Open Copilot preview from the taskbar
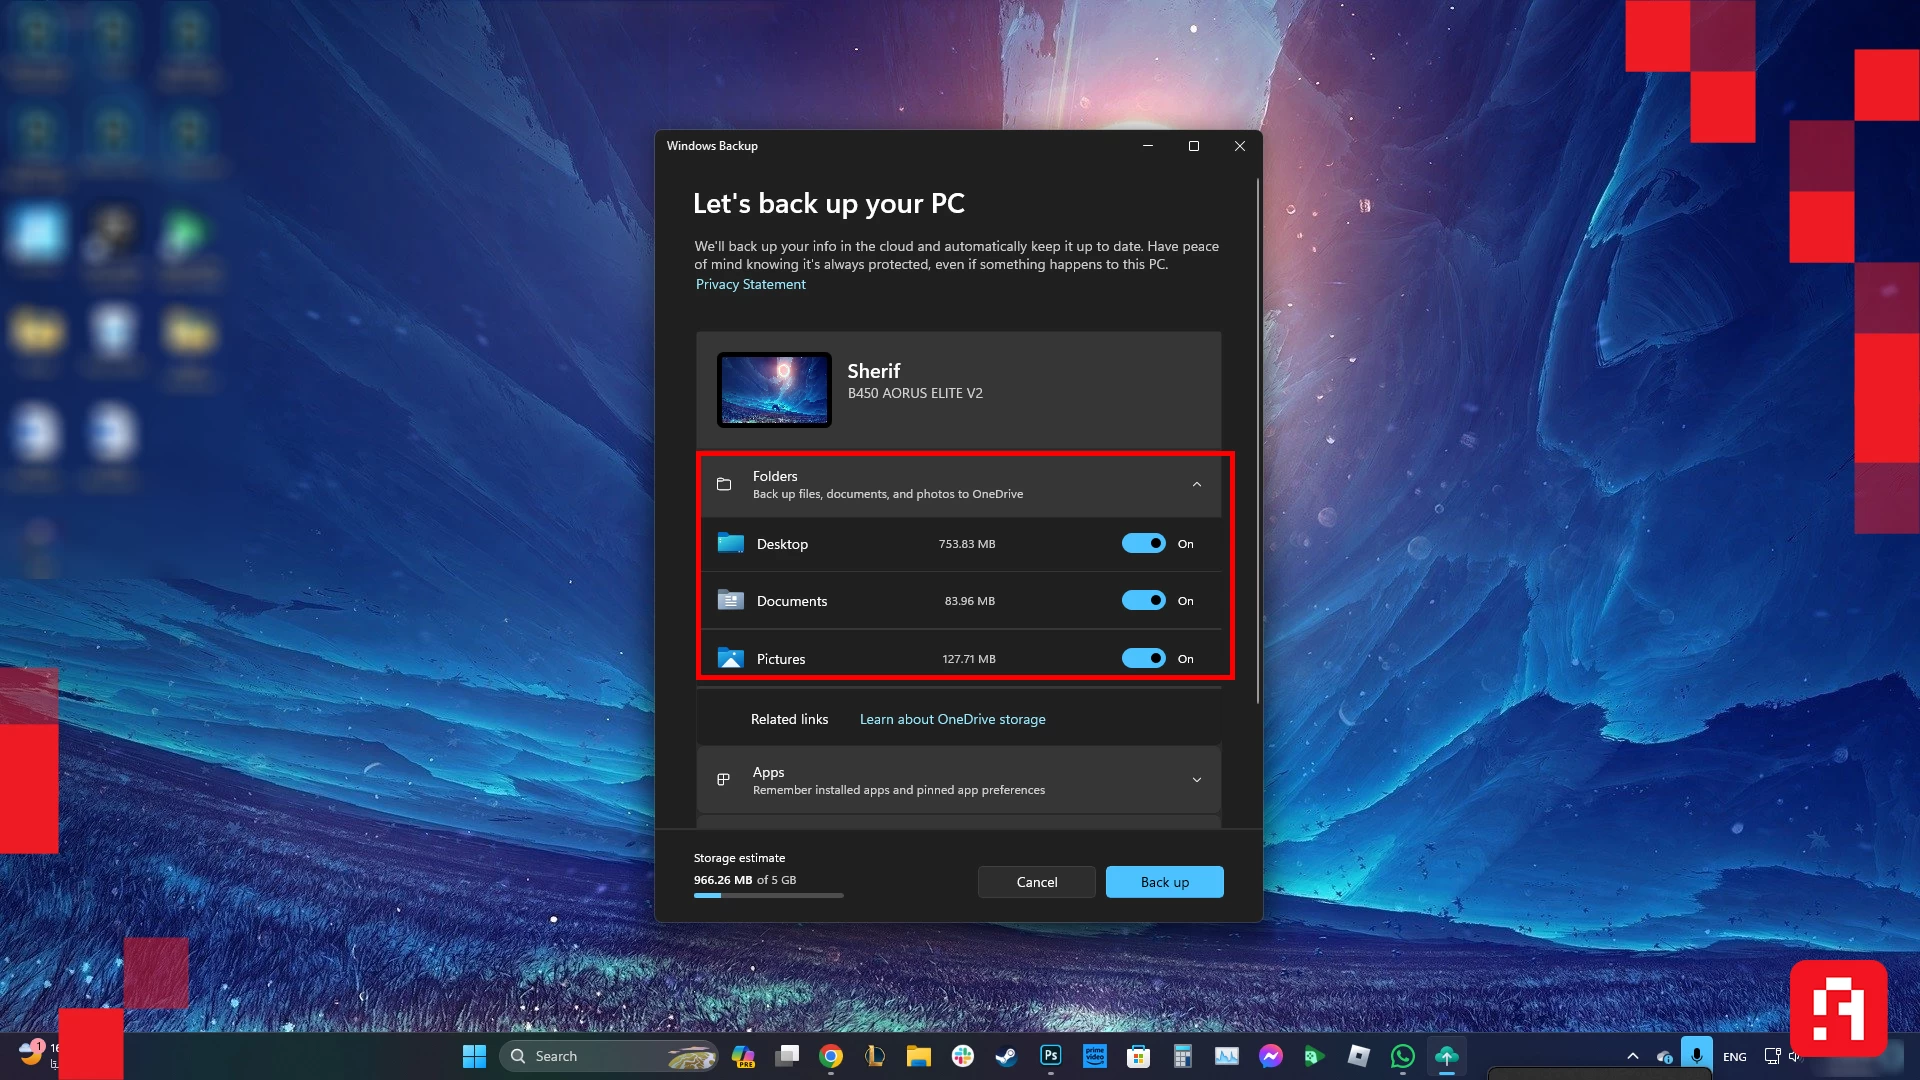This screenshot has width=1920, height=1080. click(743, 1056)
